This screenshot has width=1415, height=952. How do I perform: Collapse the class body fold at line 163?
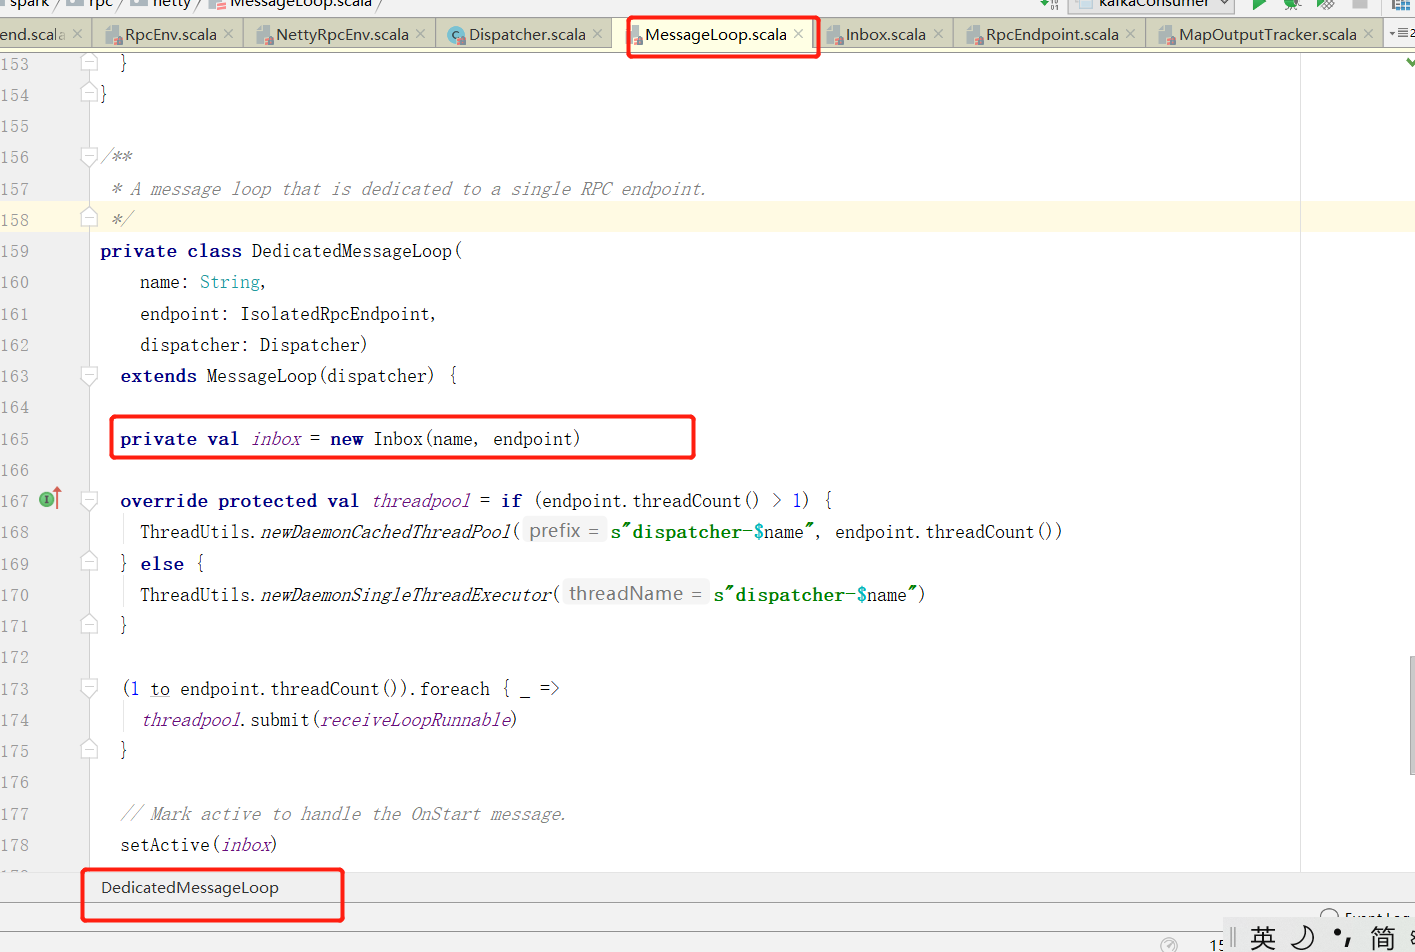pos(89,375)
